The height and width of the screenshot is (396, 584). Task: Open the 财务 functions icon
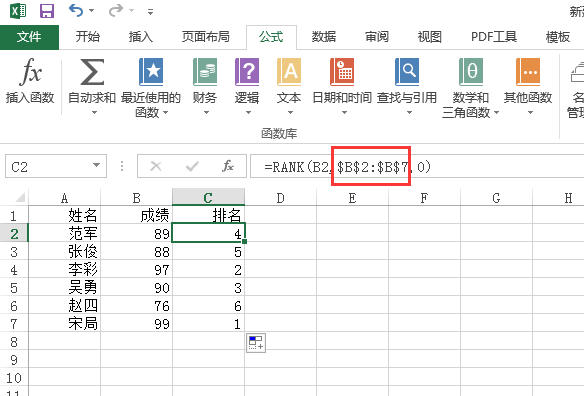[204, 72]
